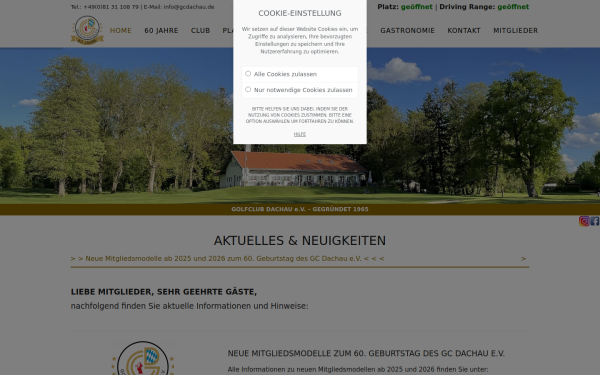Screen dimensions: 600x375
Task: Open the Facebook page icon
Action: [x=595, y=221]
